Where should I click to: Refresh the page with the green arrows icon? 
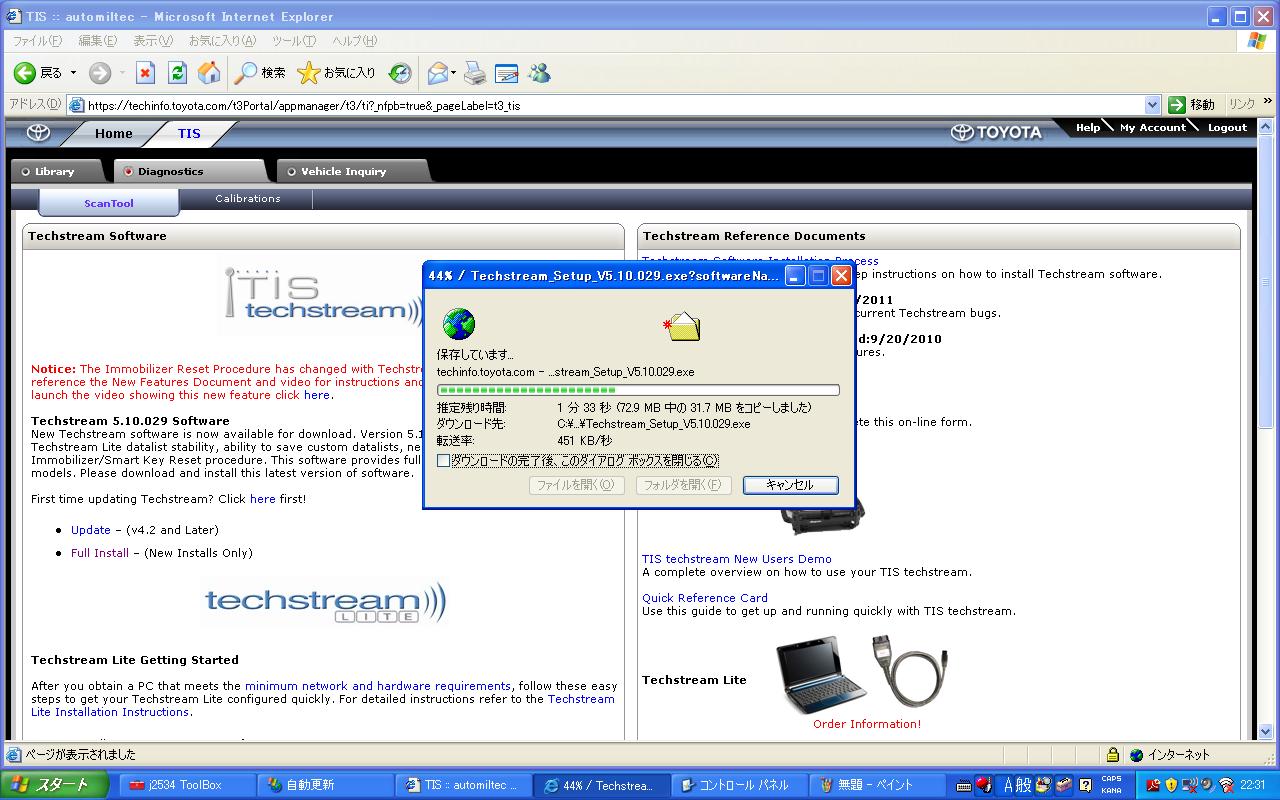click(x=177, y=73)
